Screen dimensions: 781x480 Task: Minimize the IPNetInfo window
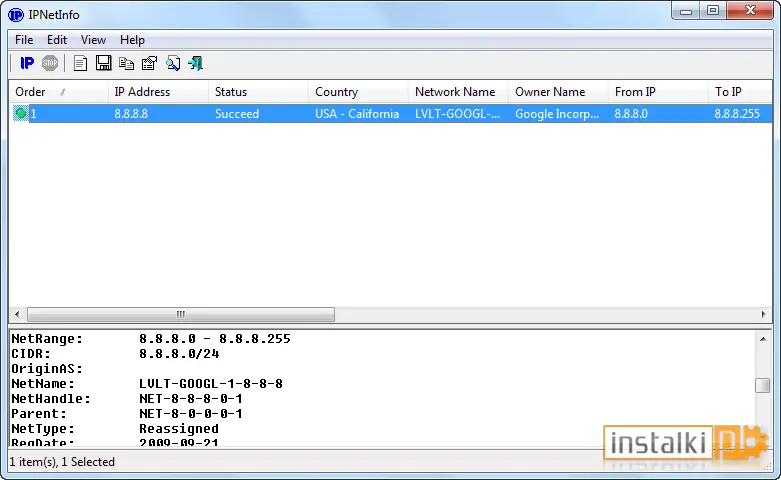coord(686,10)
